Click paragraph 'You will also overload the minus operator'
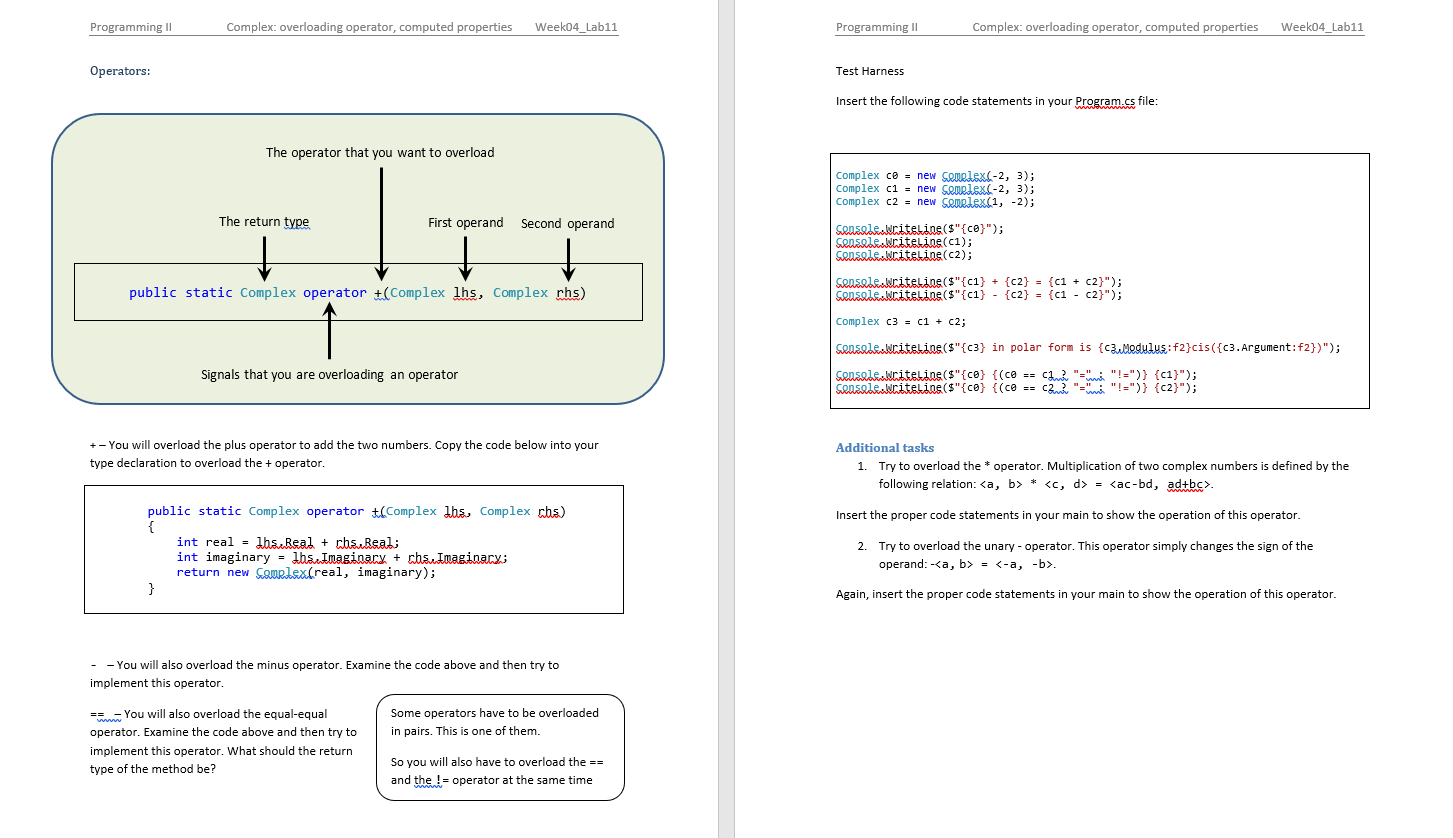 325,674
